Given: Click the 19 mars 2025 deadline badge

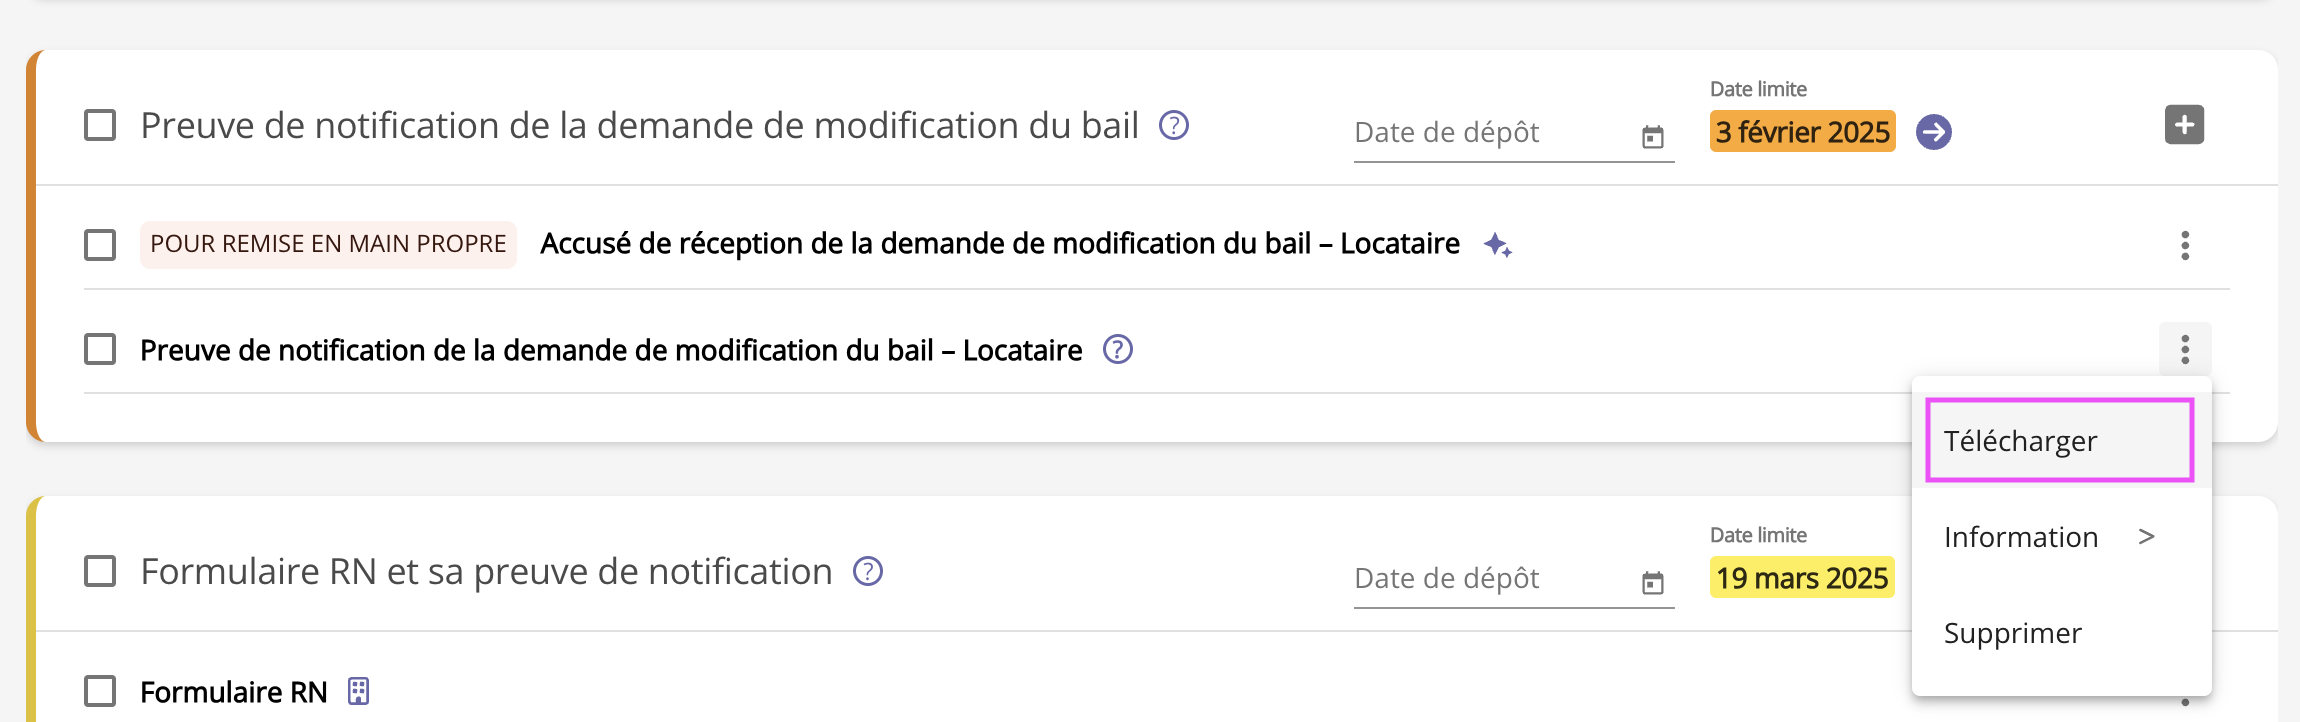Looking at the screenshot, I should [1801, 578].
